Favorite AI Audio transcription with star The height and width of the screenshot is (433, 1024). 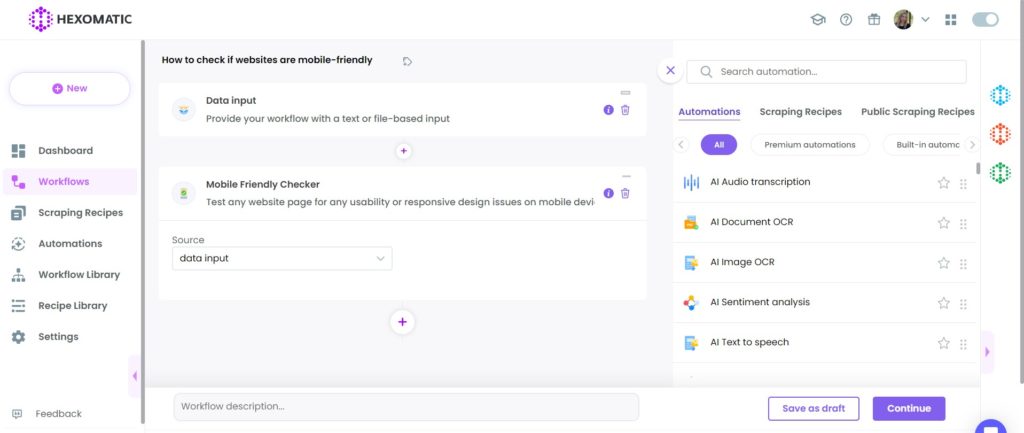(x=943, y=183)
